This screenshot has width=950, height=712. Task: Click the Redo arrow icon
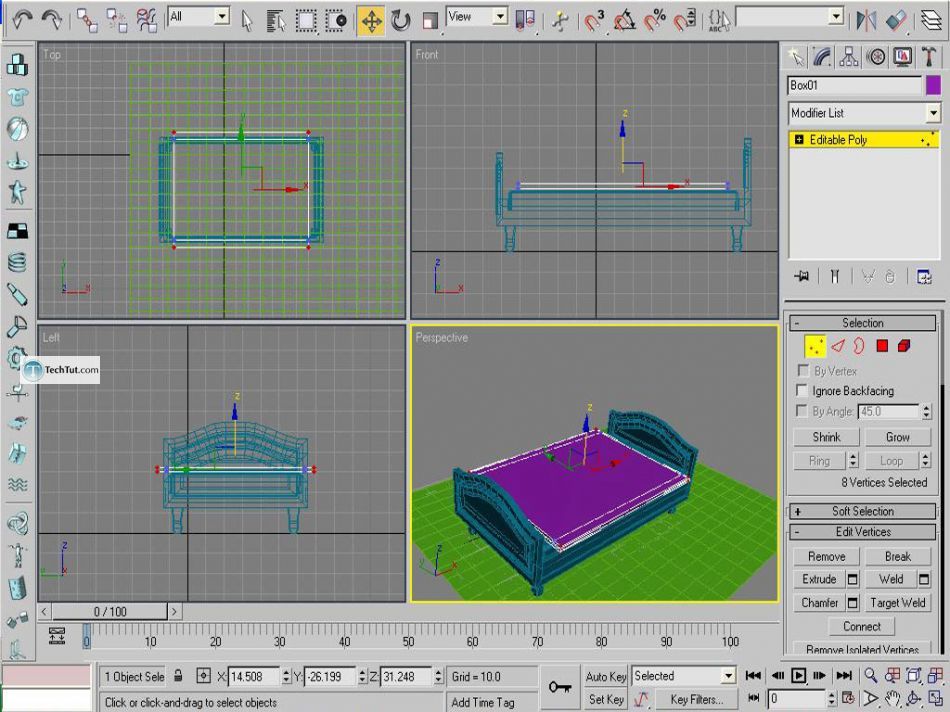tap(52, 19)
